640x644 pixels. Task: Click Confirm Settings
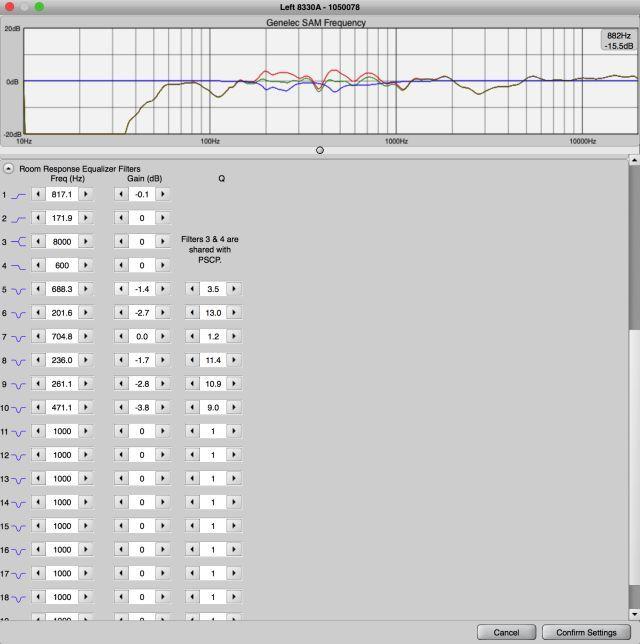coord(586,632)
